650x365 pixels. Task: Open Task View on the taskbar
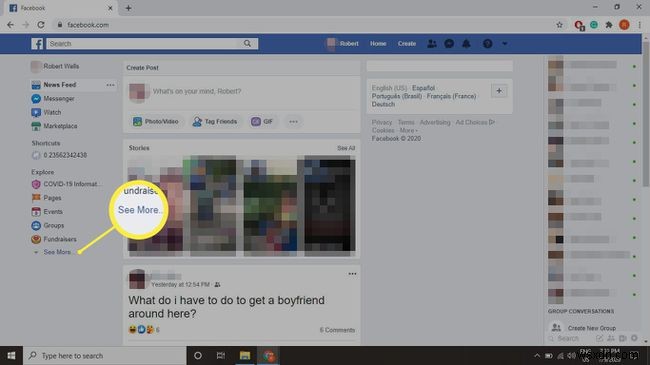coord(221,355)
